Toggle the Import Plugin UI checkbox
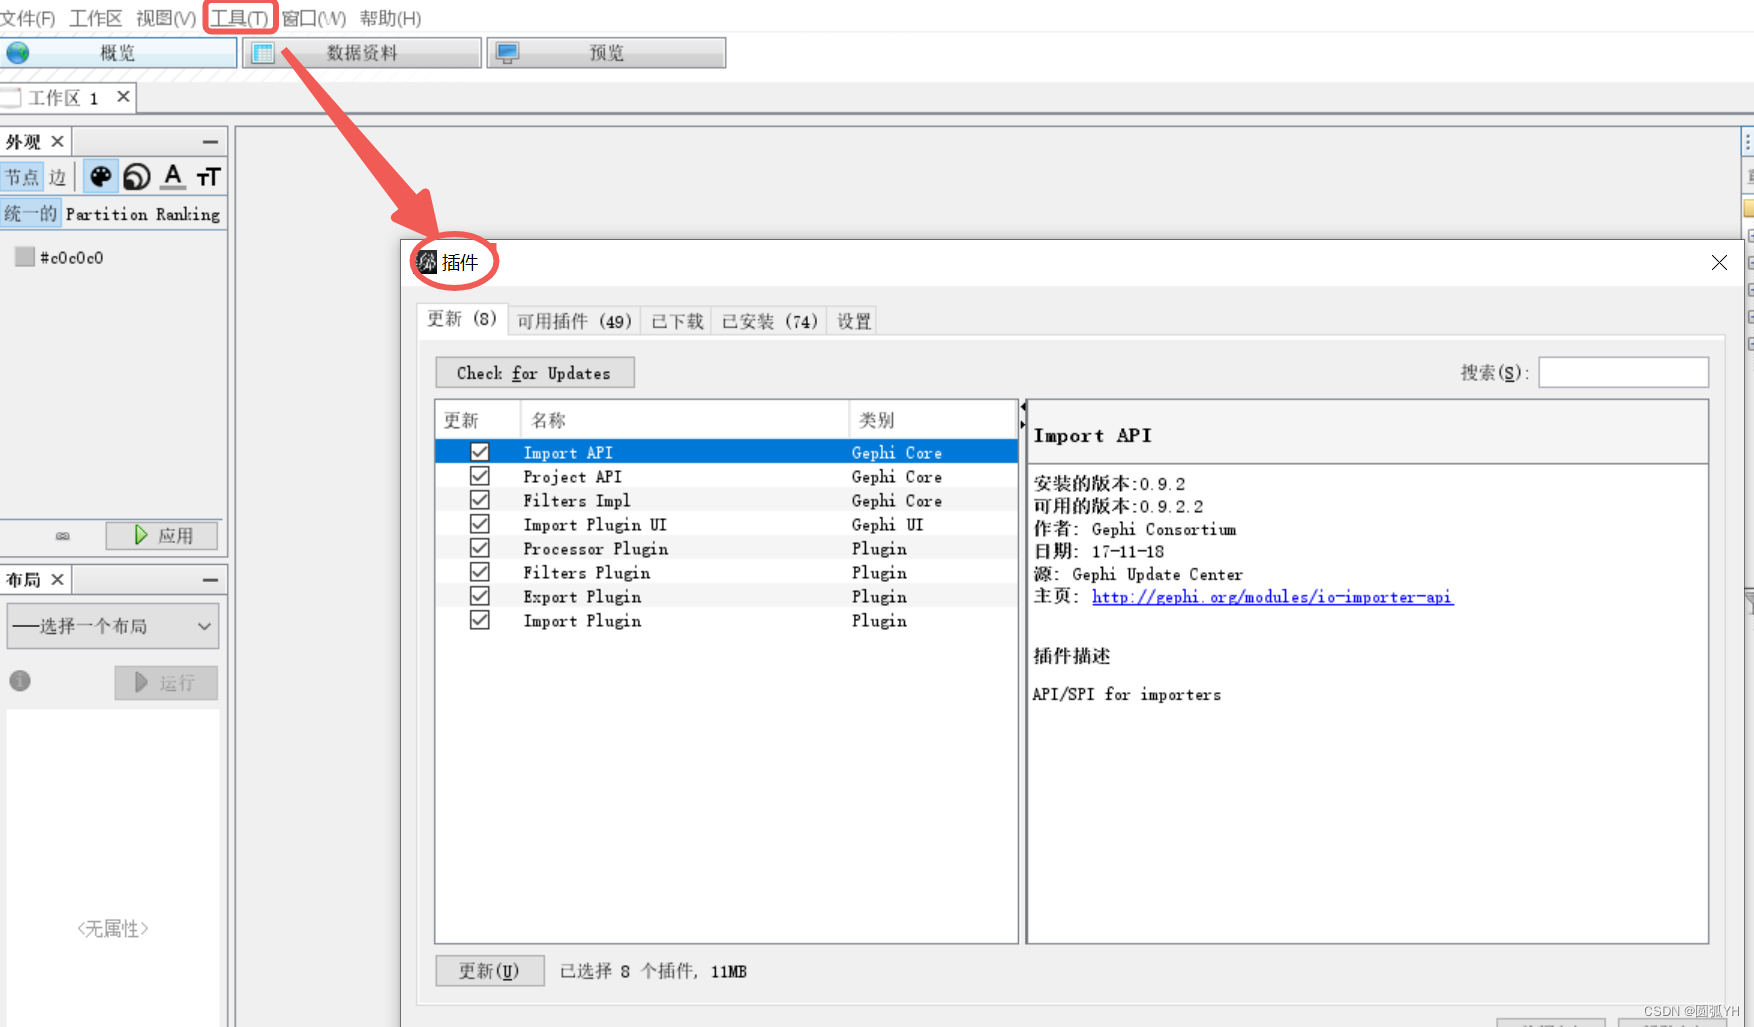 click(x=480, y=524)
